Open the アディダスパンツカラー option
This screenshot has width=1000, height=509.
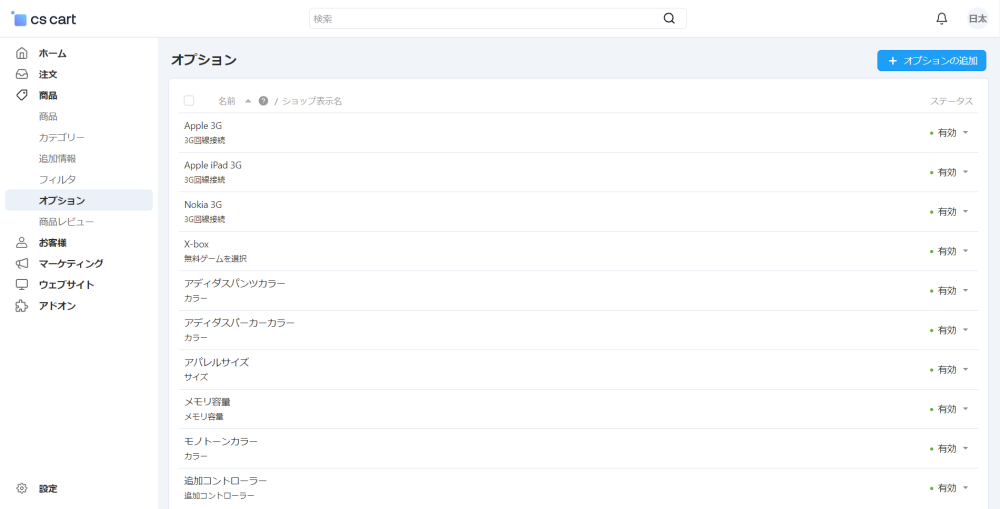pyautogui.click(x=235, y=283)
